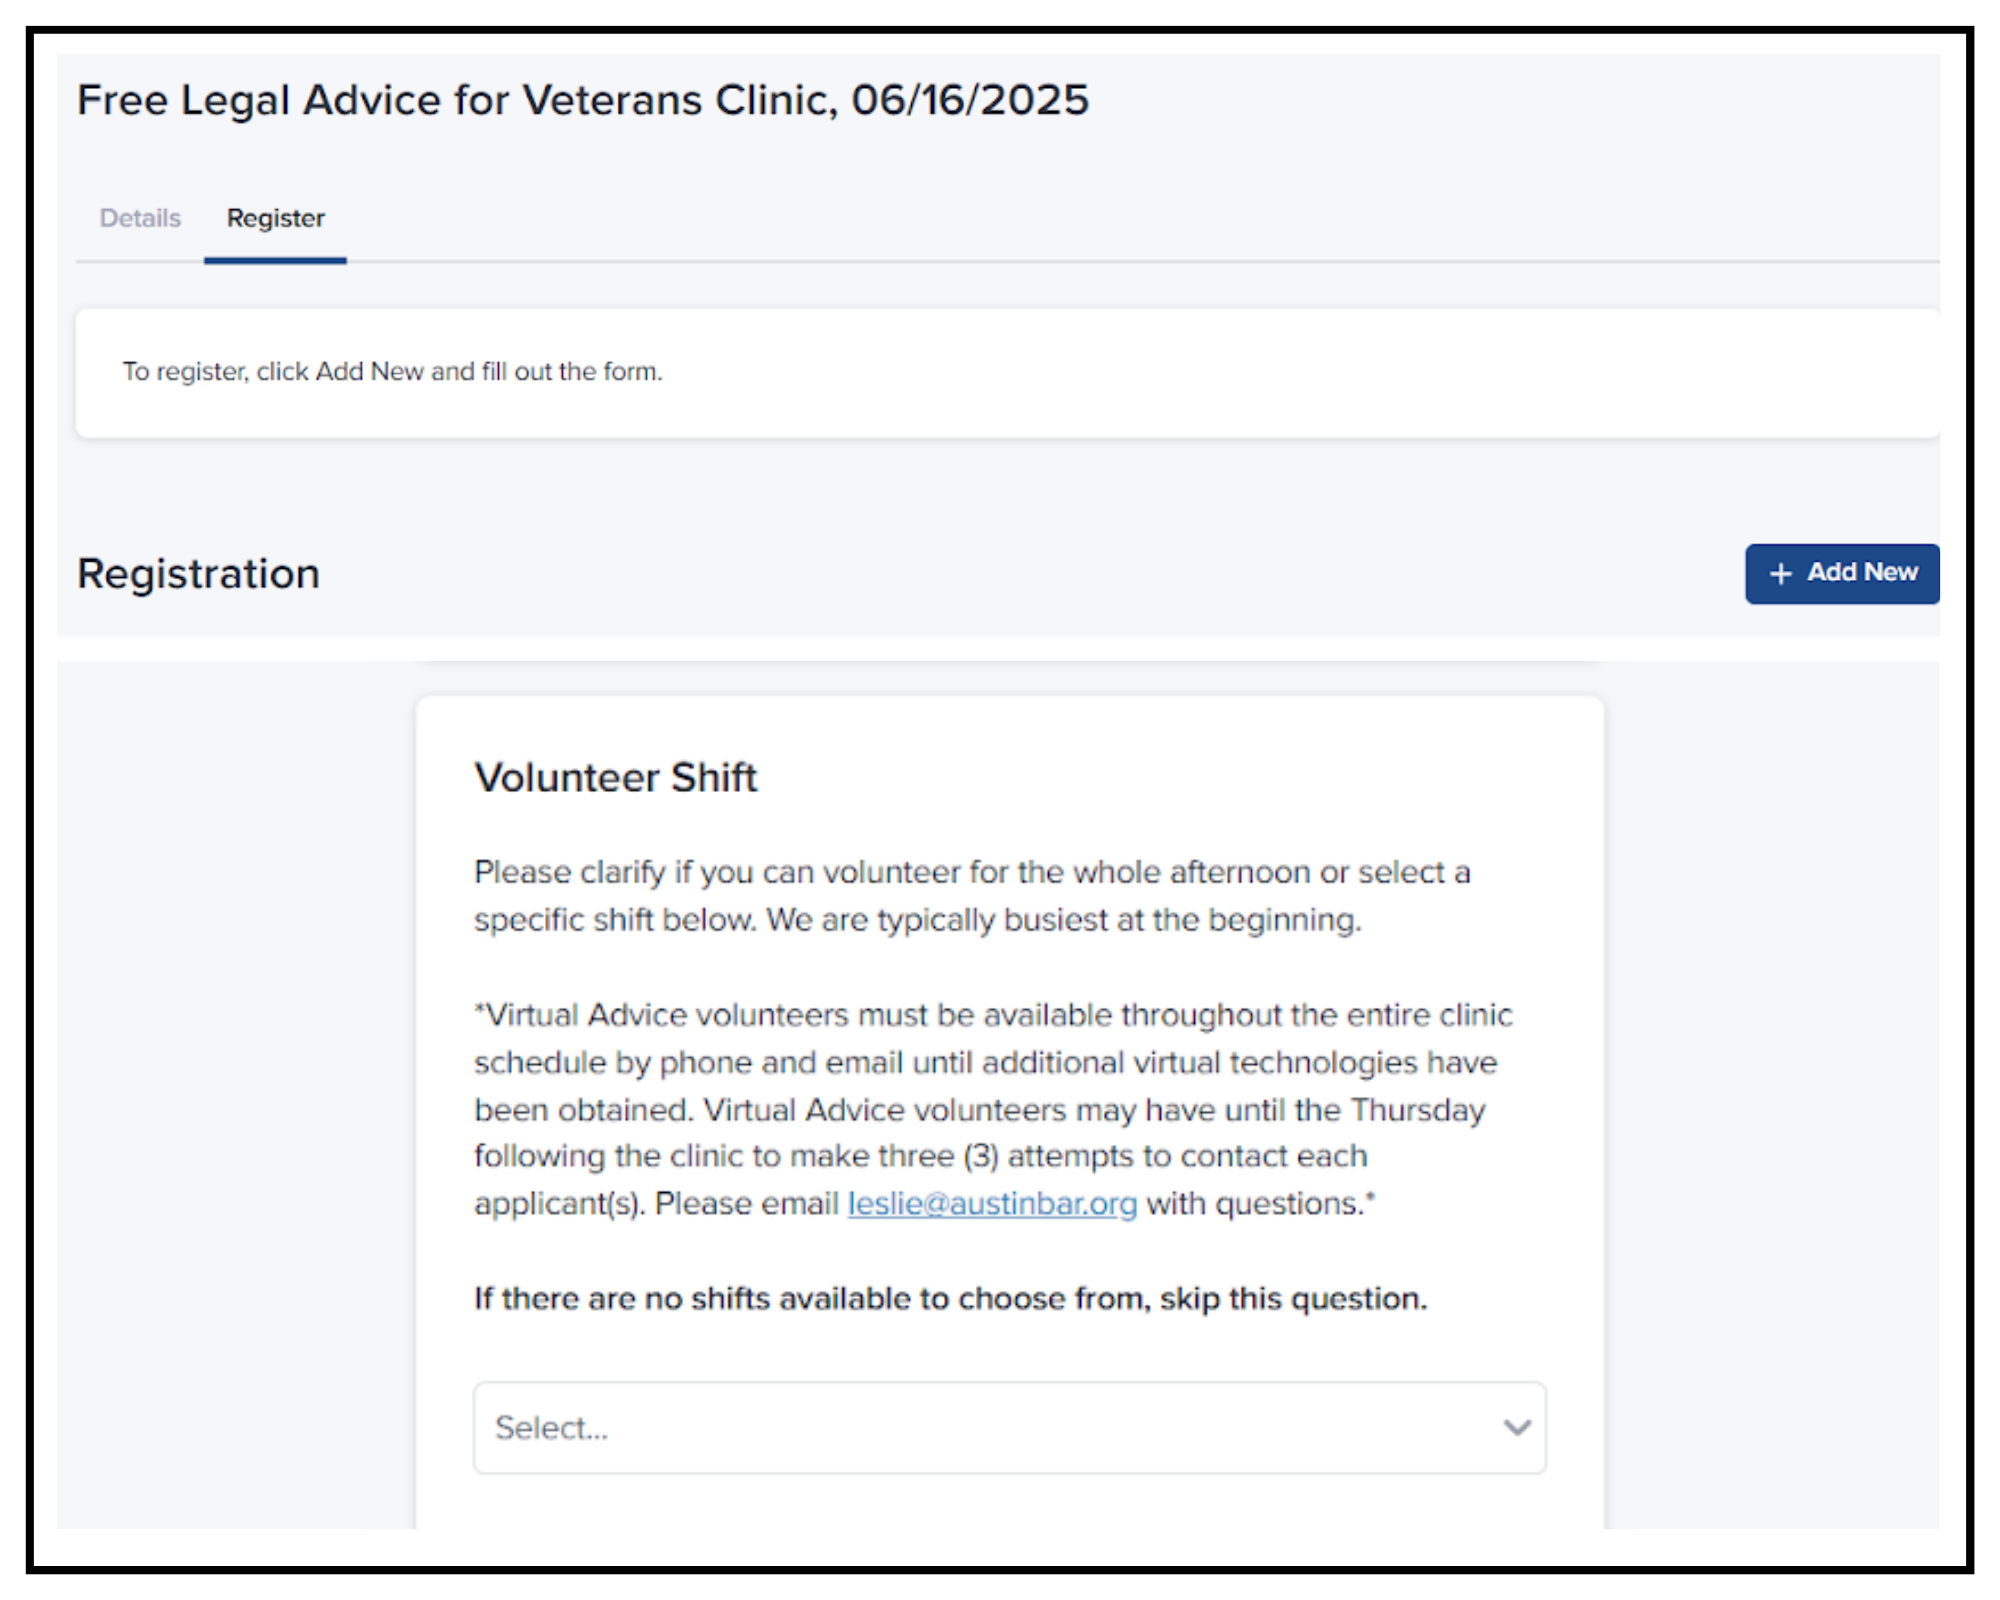The height and width of the screenshot is (1600, 2000).
Task: Click the 06/16/2025 date in the title
Action: tap(969, 100)
